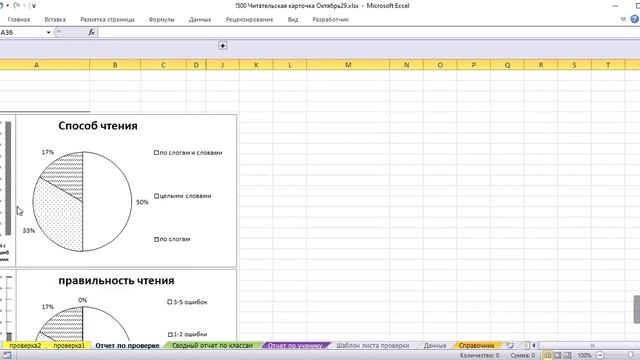Open Excel help question mark icon
Image resolution: width=640 pixels, height=360 pixels.
pyautogui.click(x=635, y=19)
